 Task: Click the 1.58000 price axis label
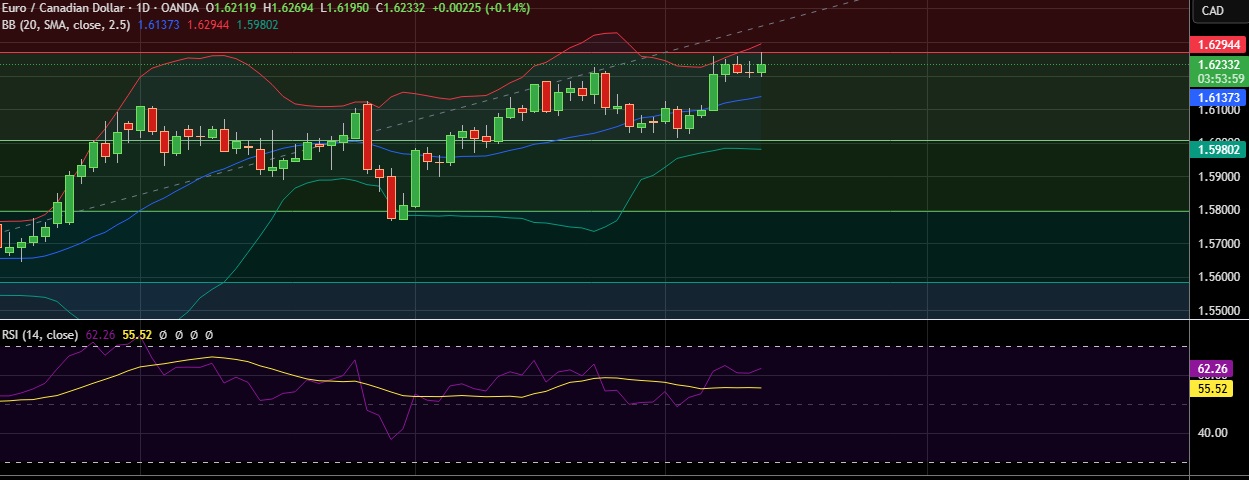[x=1217, y=210]
